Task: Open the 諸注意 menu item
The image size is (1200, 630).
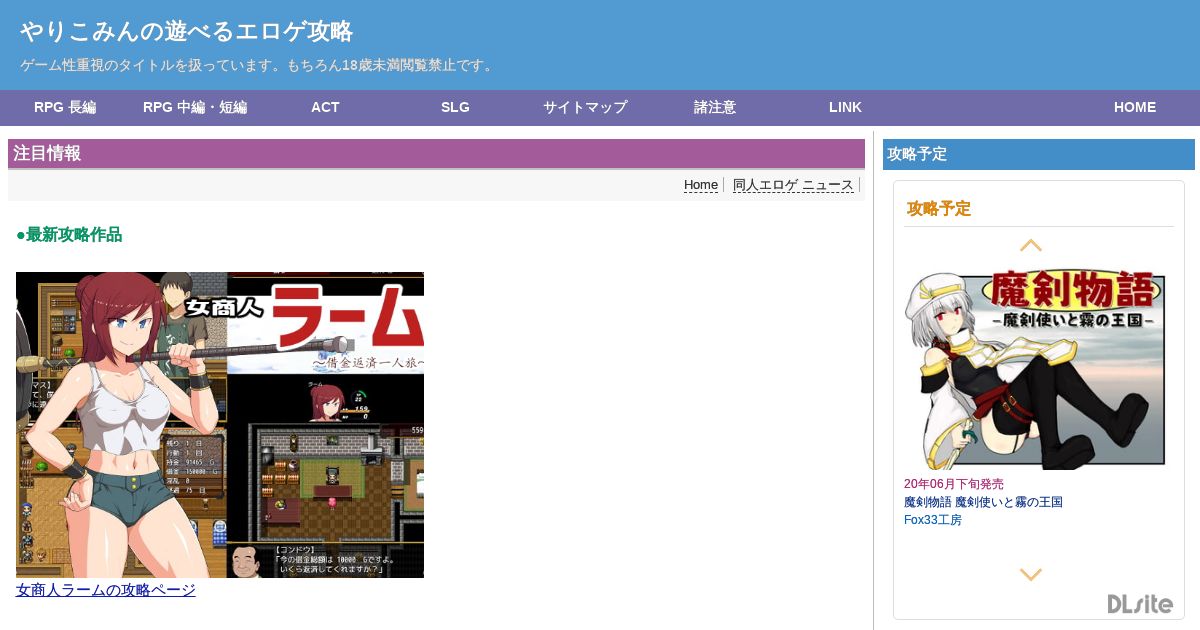Action: point(715,107)
